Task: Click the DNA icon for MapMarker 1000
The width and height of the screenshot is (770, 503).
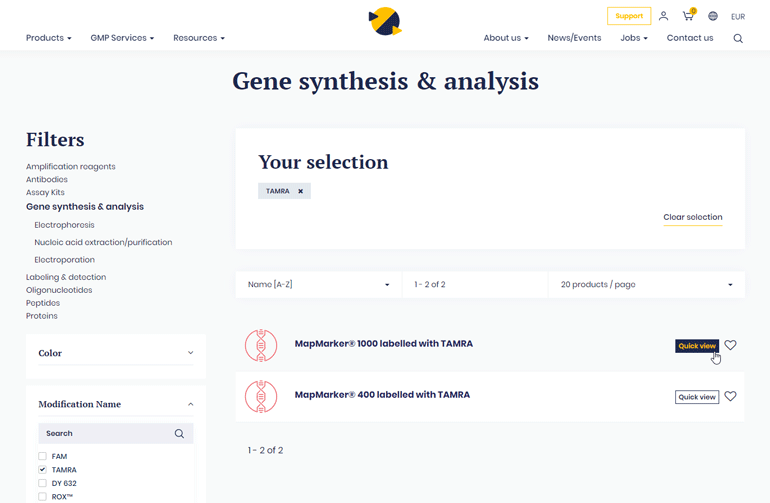Action: click(261, 345)
